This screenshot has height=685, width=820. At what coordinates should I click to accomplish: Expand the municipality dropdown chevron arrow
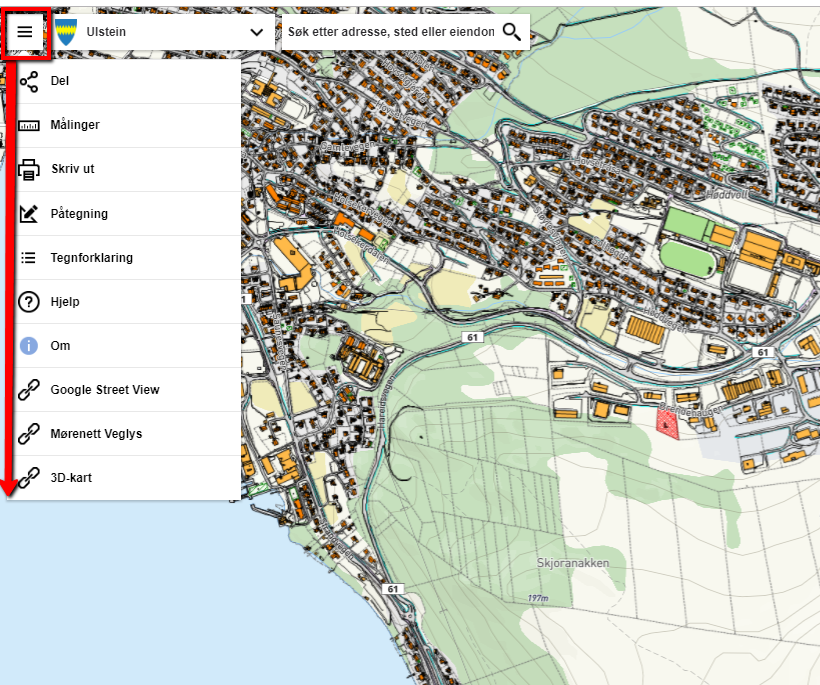[x=256, y=32]
